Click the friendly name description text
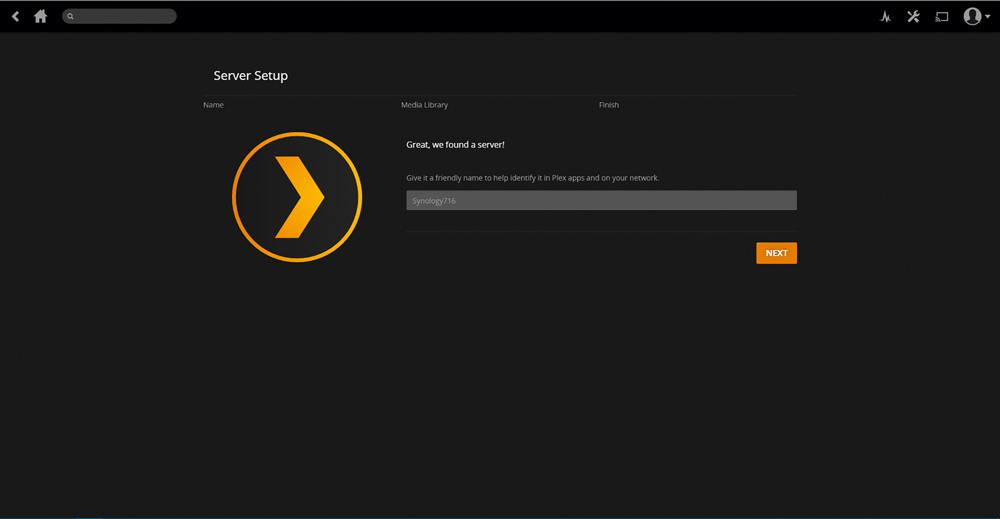The height and width of the screenshot is (519, 1000). 533,178
